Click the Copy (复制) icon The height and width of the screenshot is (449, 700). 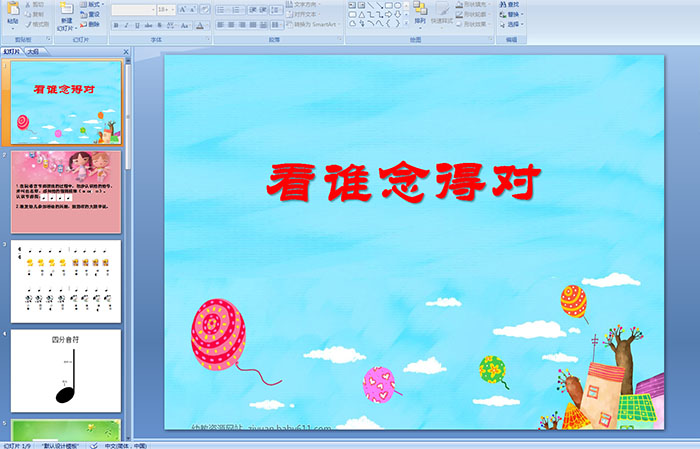pyautogui.click(x=28, y=14)
